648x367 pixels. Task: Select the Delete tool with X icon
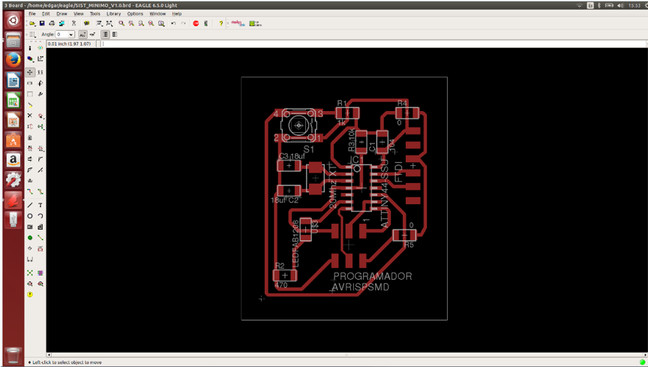coord(30,116)
